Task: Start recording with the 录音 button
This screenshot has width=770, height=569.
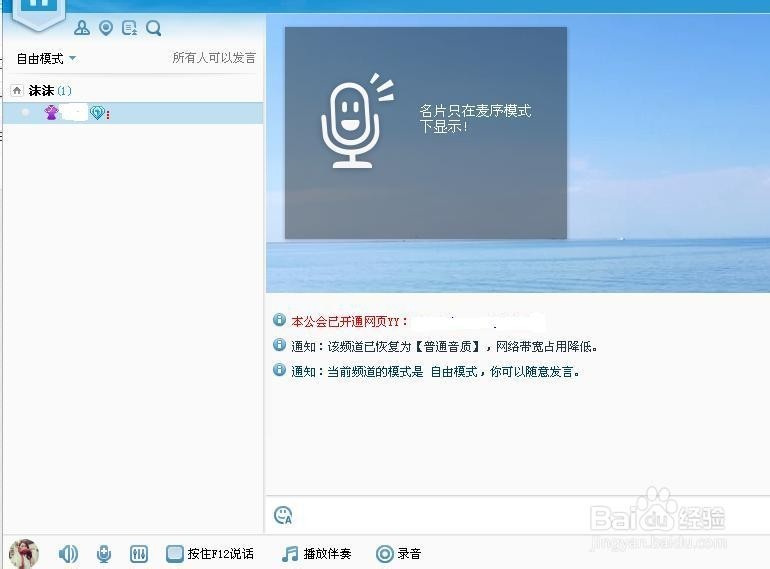Action: 398,554
